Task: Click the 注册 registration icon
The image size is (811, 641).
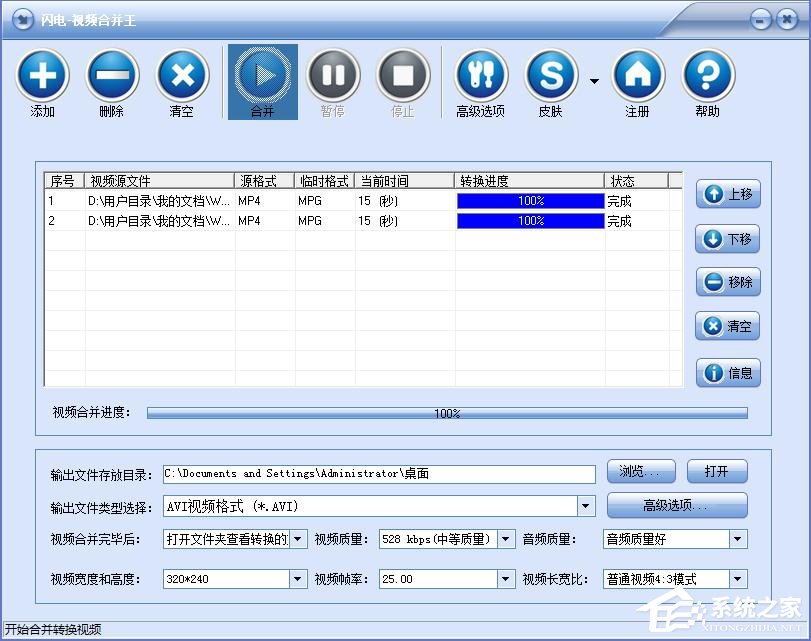Action: coord(637,75)
